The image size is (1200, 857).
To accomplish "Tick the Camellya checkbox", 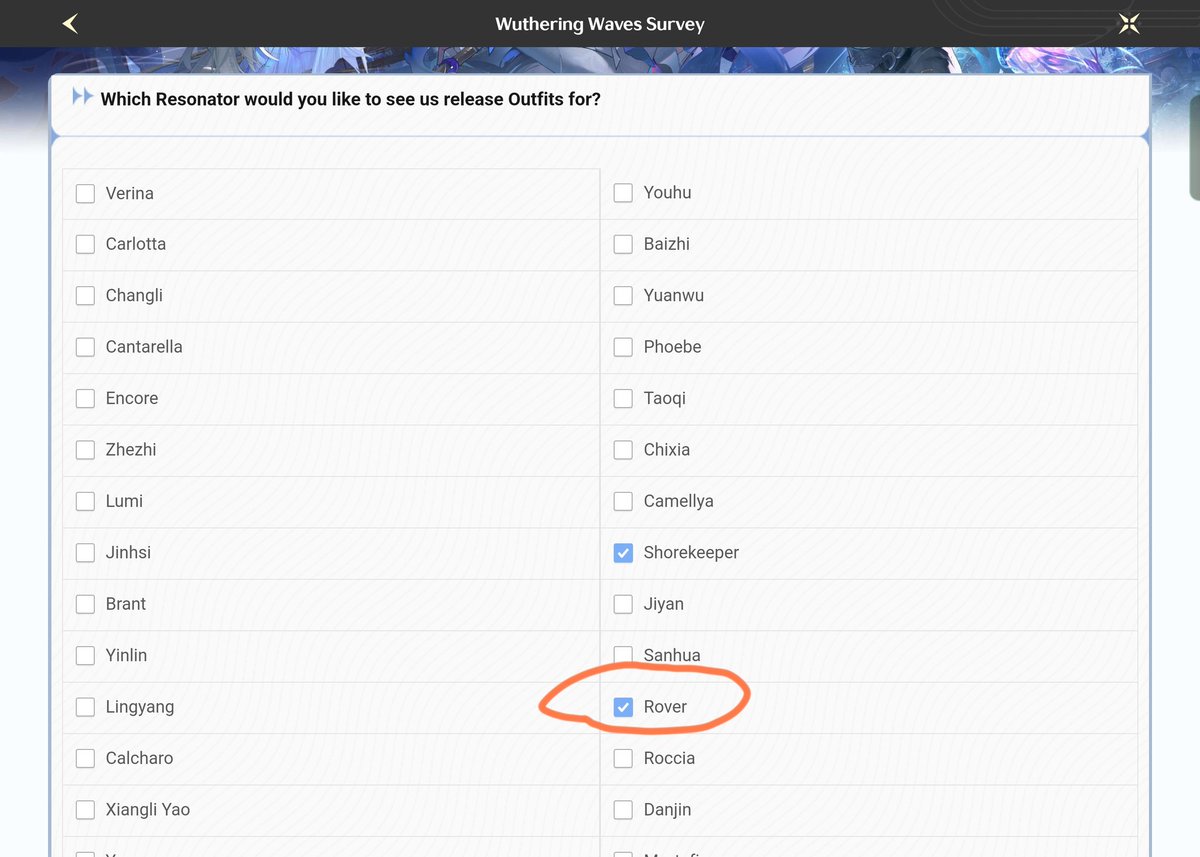I will point(623,501).
